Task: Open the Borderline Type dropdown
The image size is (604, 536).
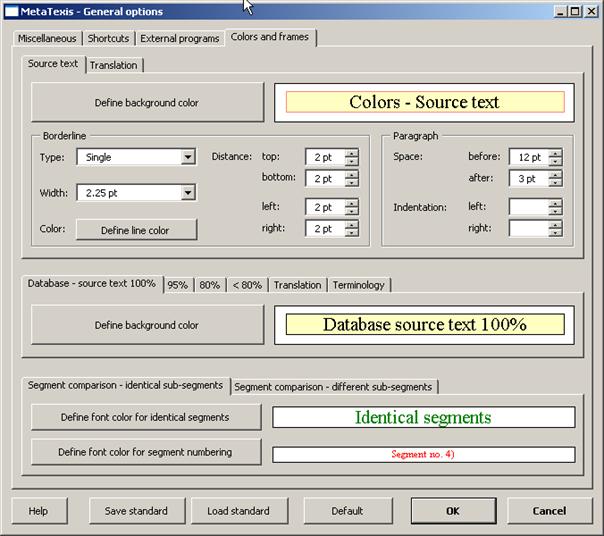Action: coord(188,157)
